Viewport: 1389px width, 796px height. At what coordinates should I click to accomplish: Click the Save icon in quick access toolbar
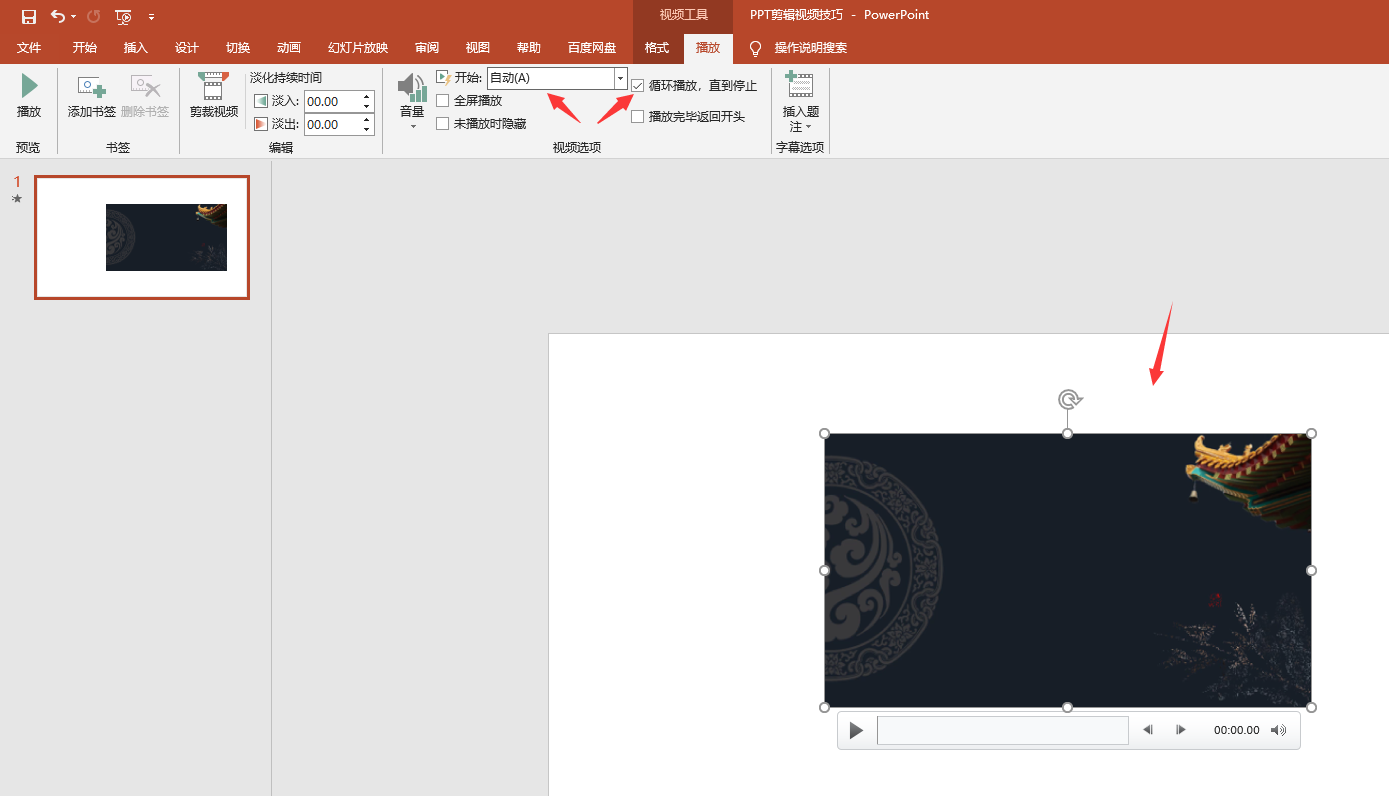29,16
